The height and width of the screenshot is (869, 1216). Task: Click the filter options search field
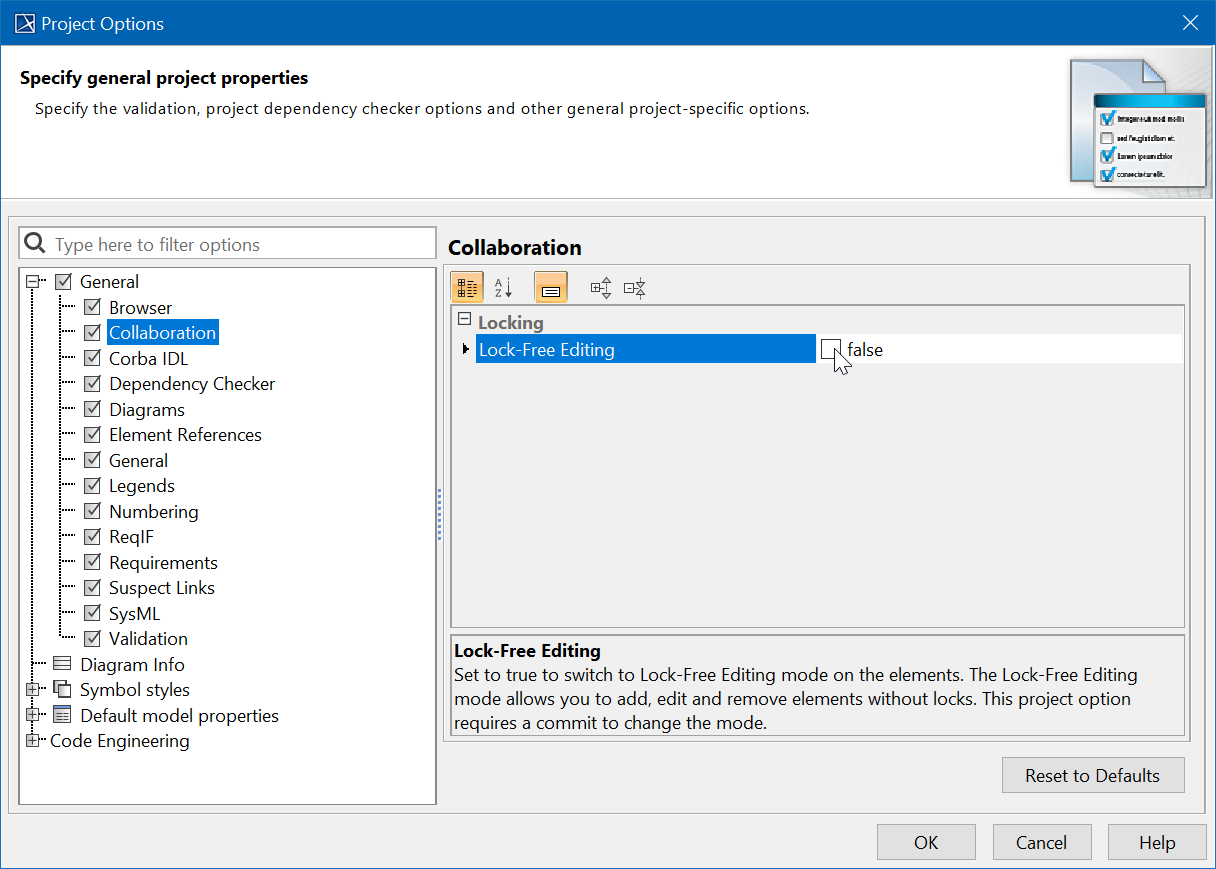click(x=240, y=244)
